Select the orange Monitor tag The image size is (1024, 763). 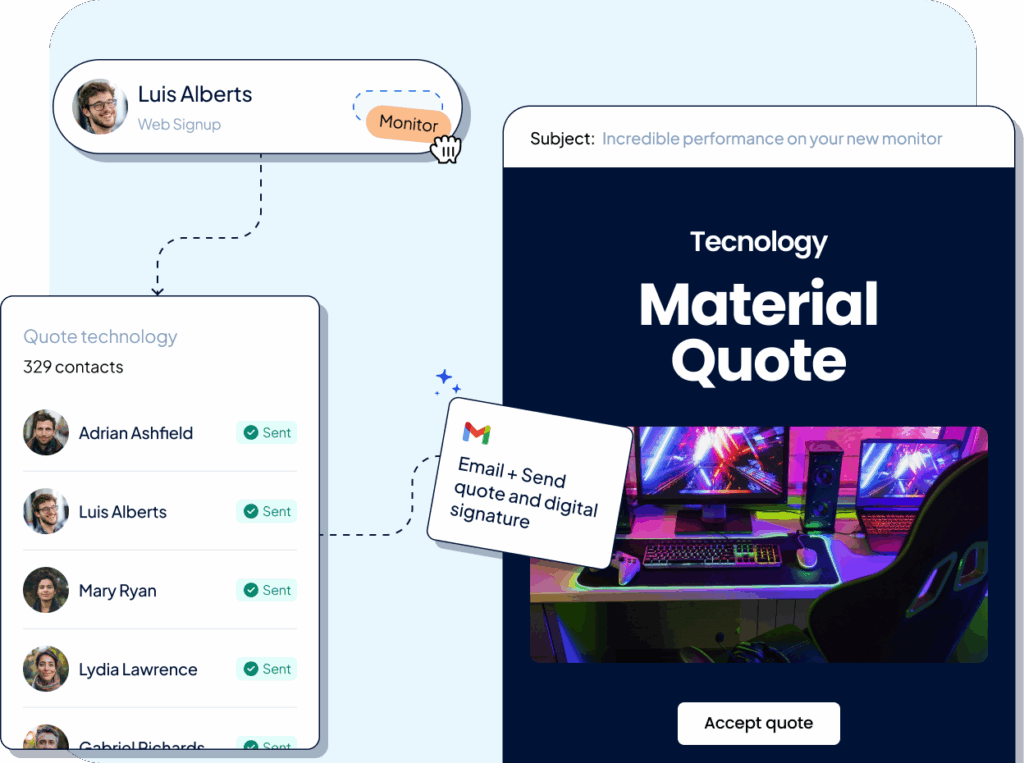pyautogui.click(x=408, y=124)
